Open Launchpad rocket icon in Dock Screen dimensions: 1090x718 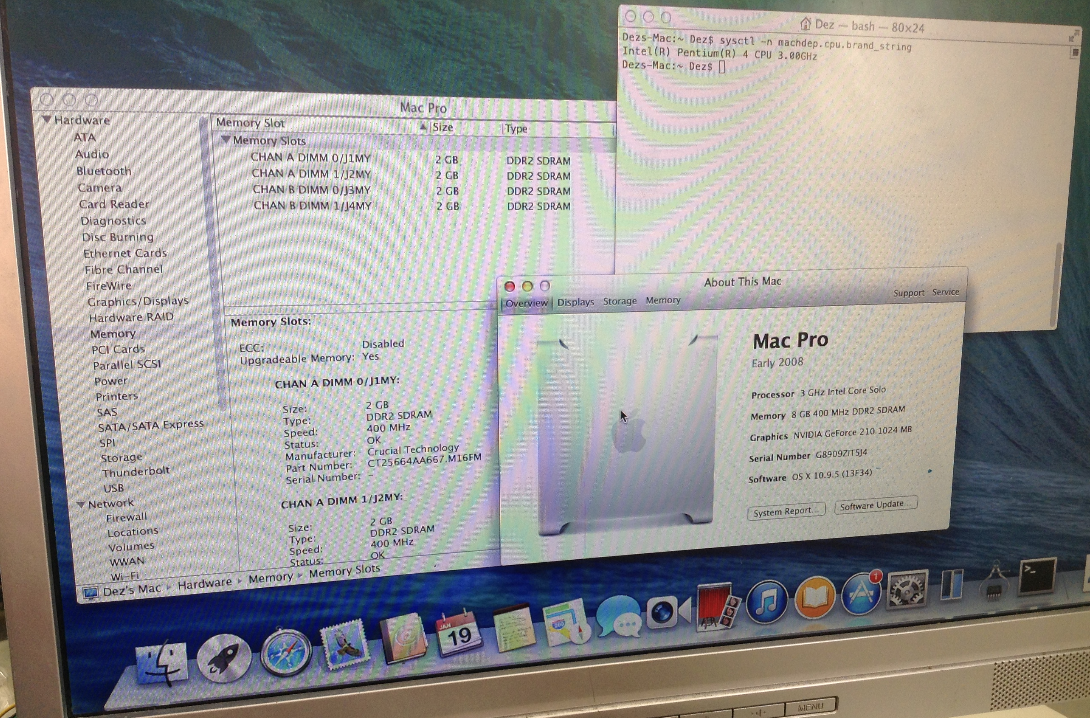[224, 657]
